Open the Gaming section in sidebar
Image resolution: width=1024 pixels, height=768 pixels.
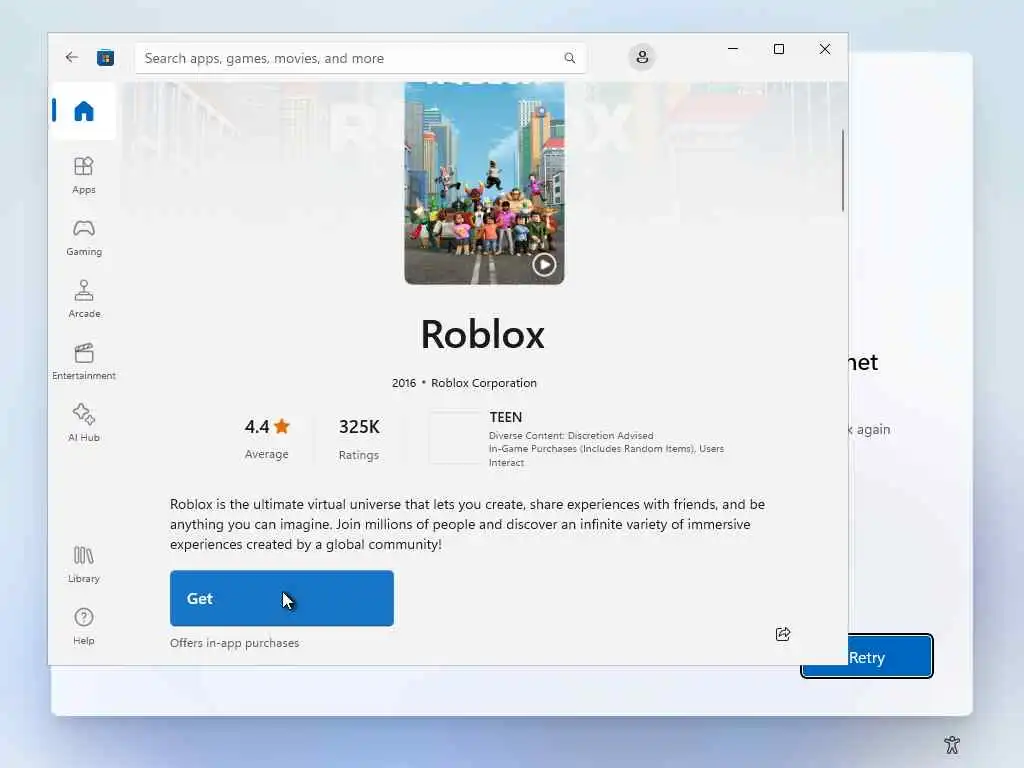point(84,238)
